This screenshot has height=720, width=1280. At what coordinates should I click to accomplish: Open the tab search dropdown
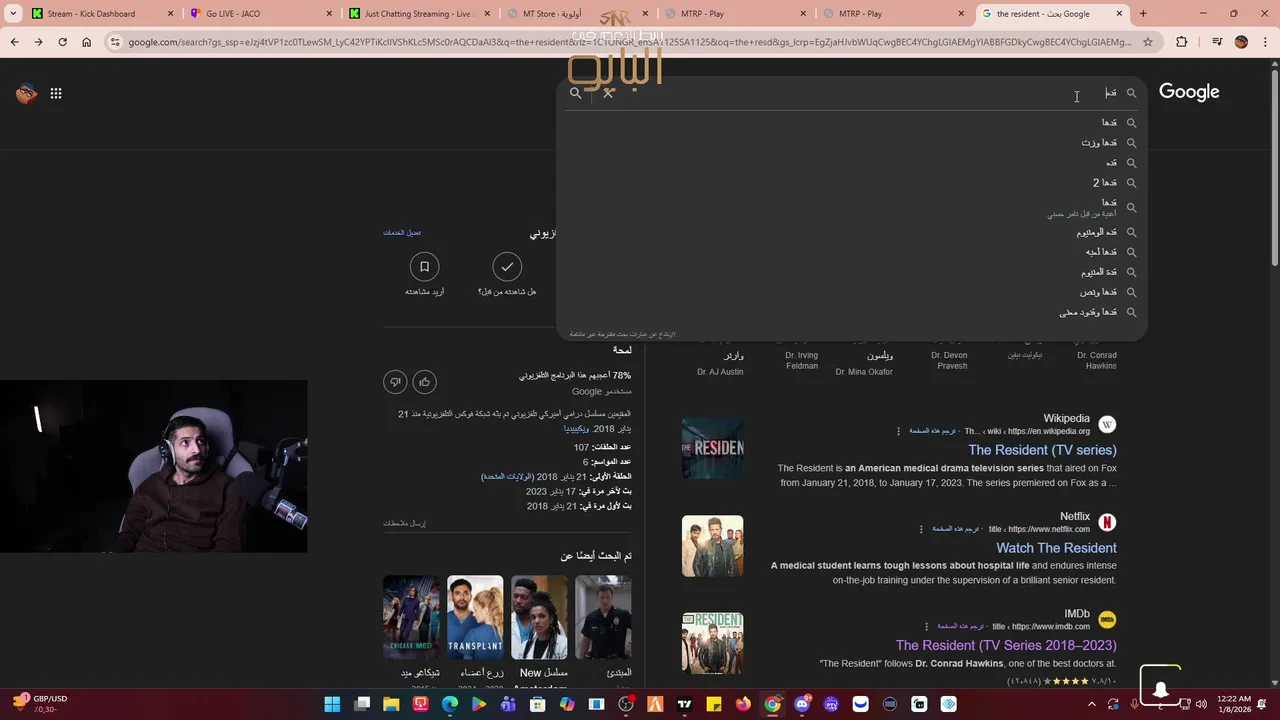click(x=13, y=14)
